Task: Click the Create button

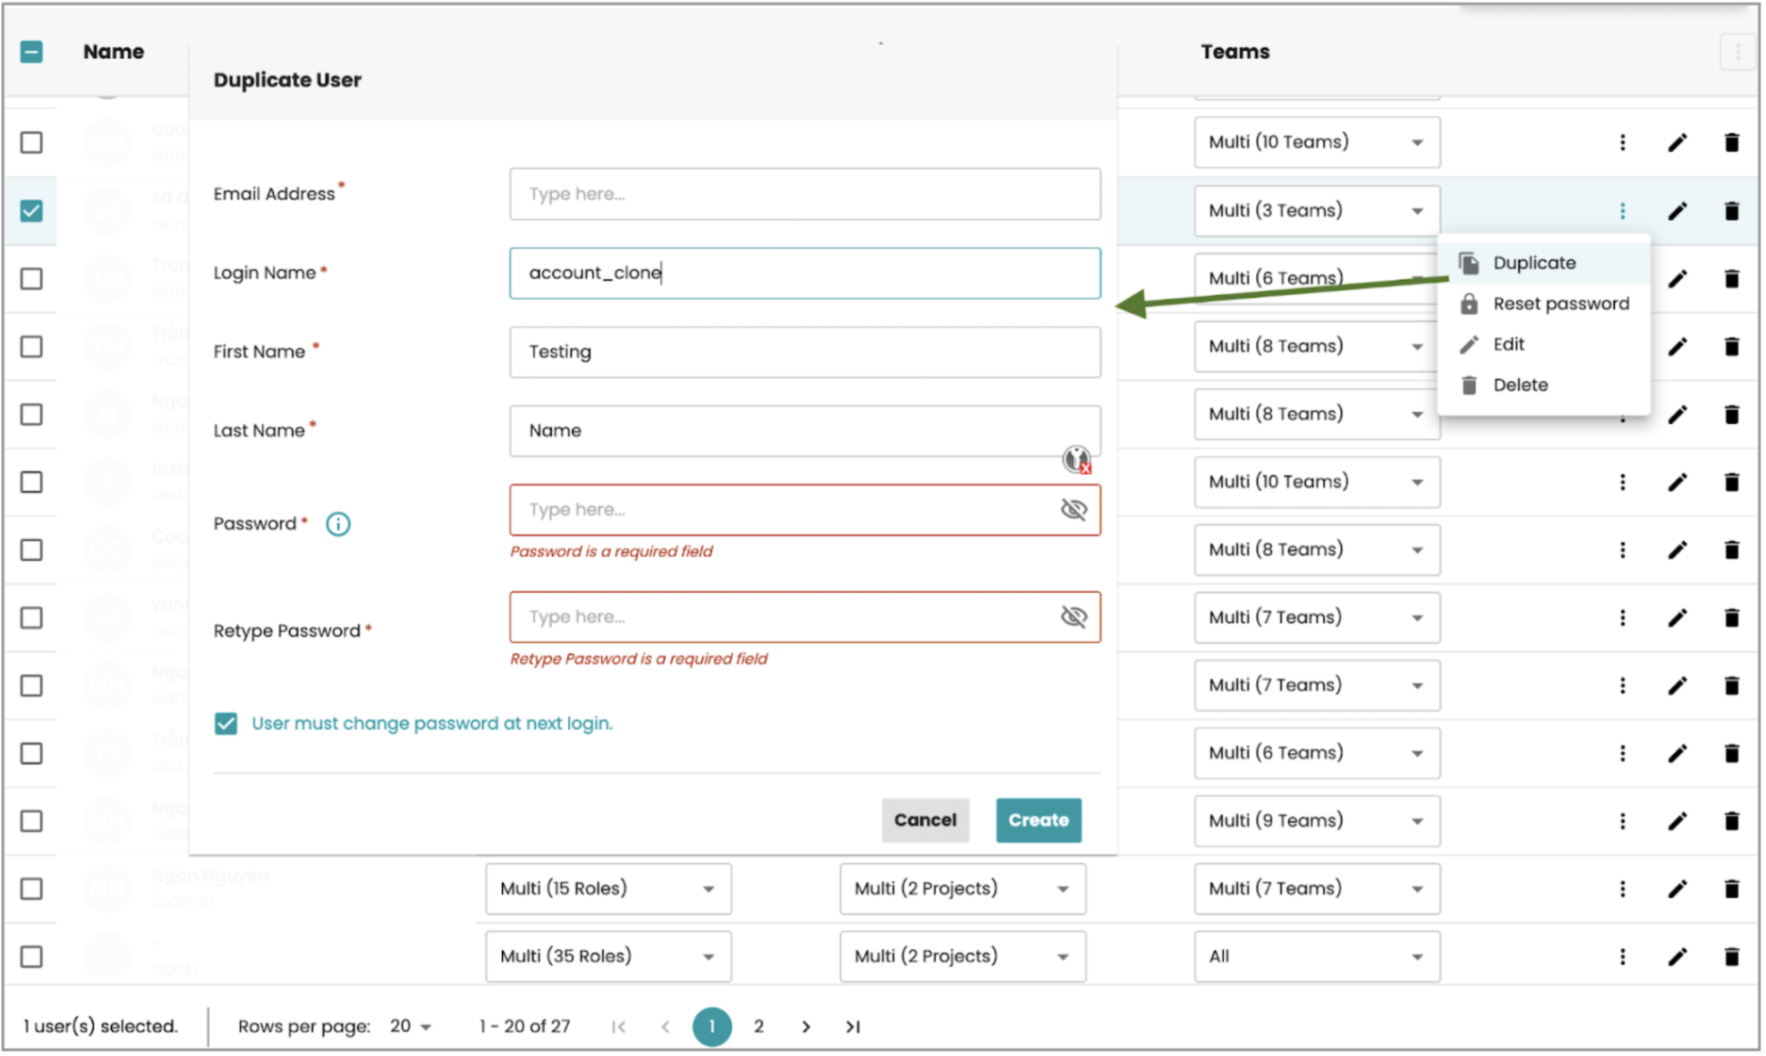Action: point(1038,820)
